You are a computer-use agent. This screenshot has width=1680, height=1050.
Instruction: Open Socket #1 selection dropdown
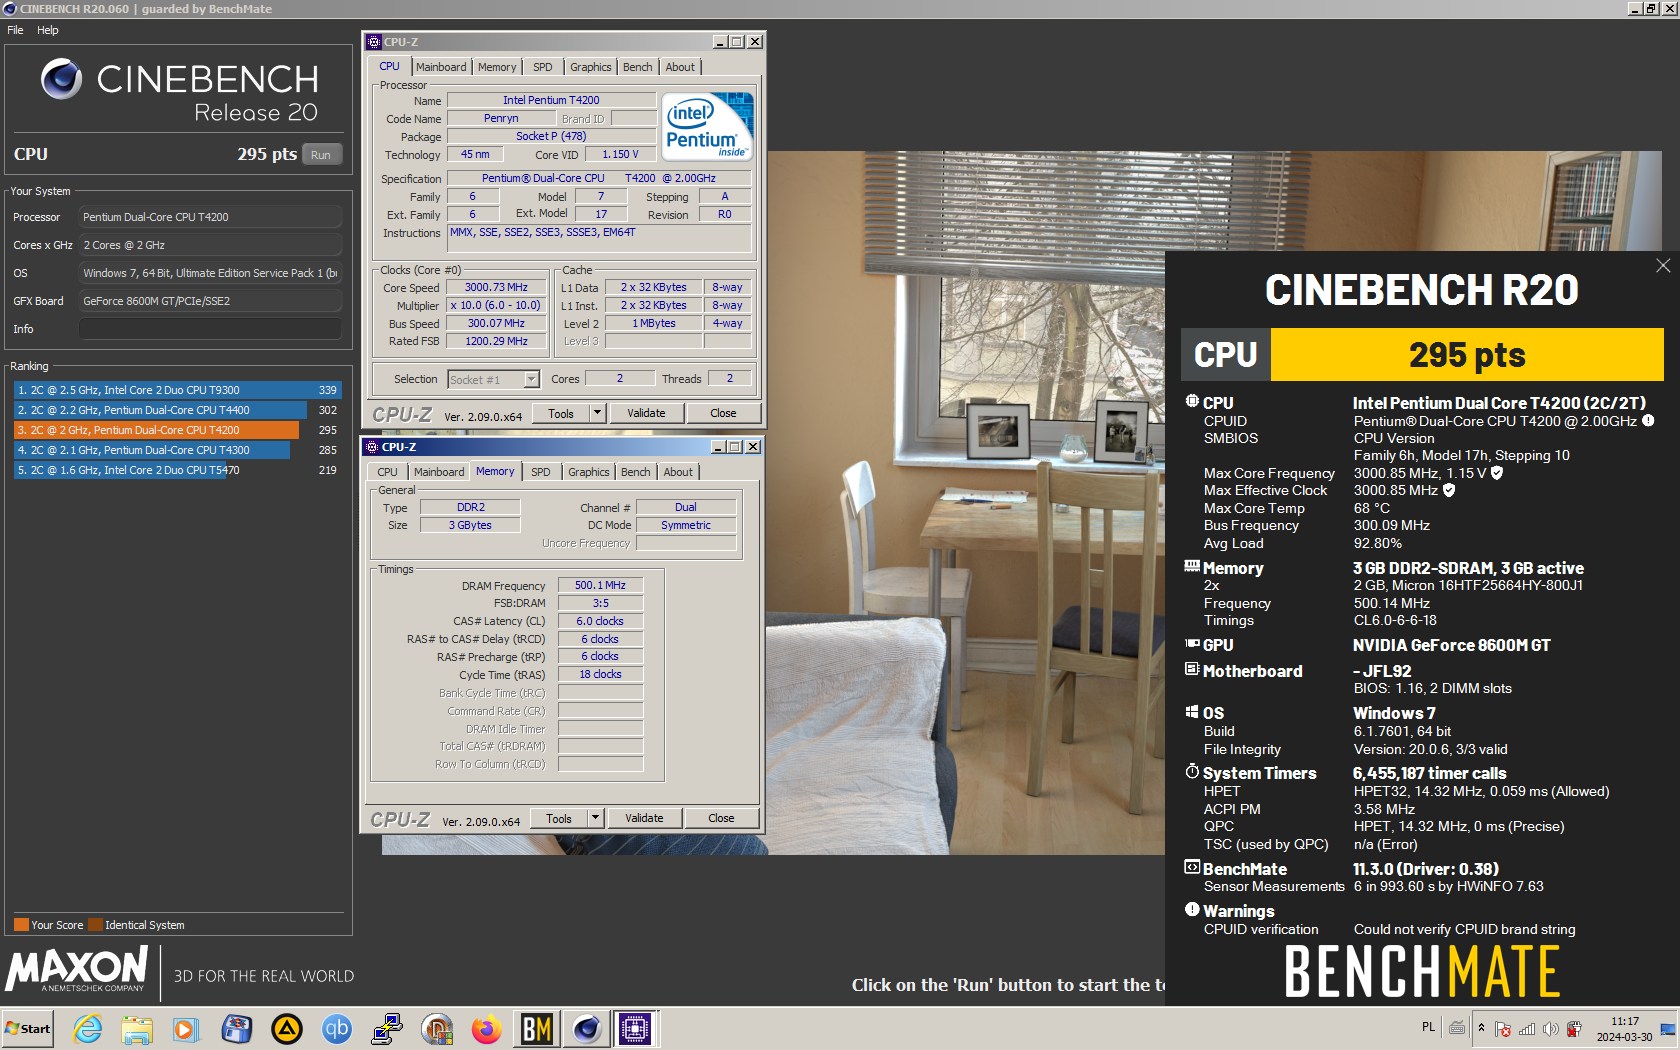493,379
